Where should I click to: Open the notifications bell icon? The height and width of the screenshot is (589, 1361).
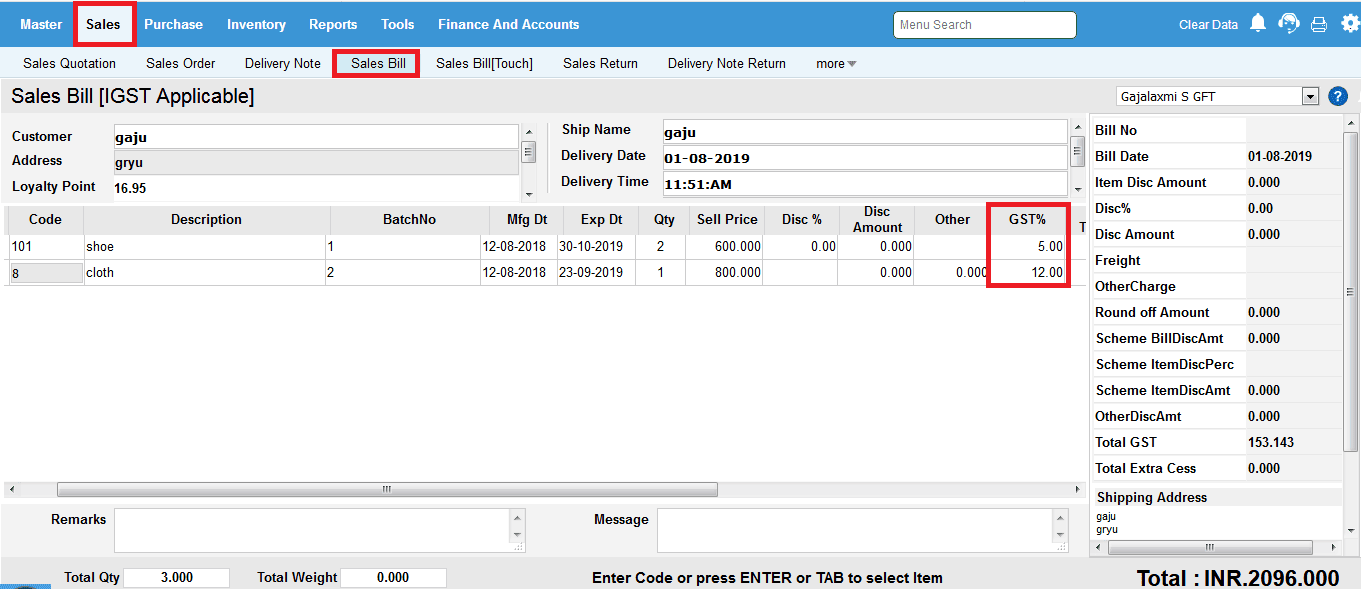click(1258, 24)
